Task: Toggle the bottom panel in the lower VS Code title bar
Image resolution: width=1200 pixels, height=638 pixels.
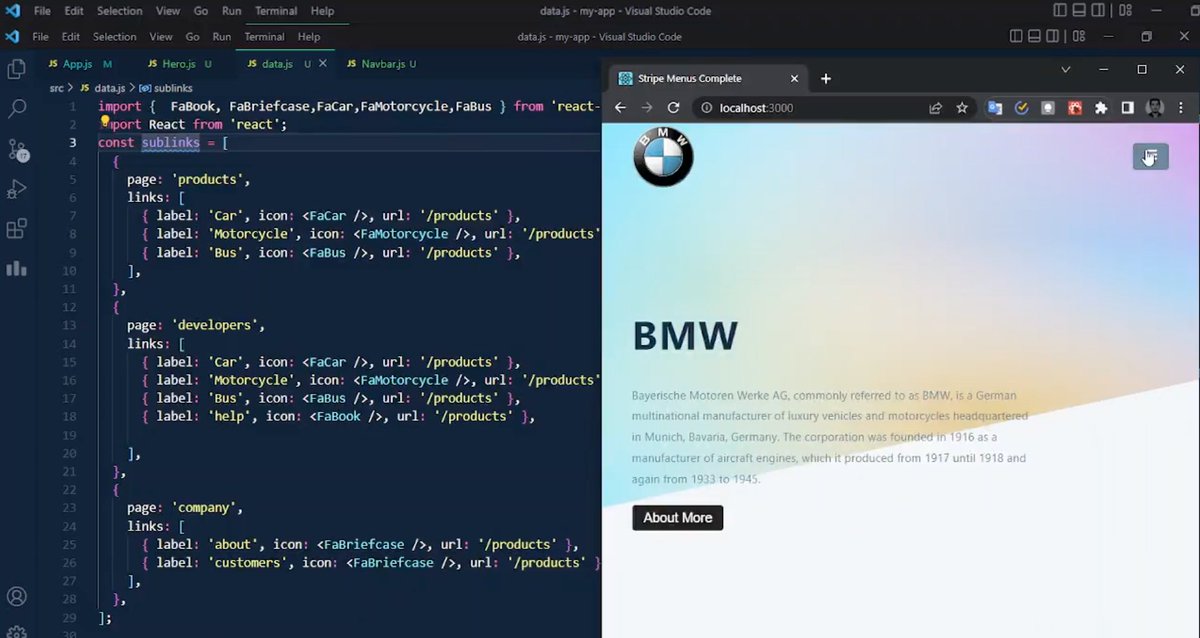Action: [1035, 37]
